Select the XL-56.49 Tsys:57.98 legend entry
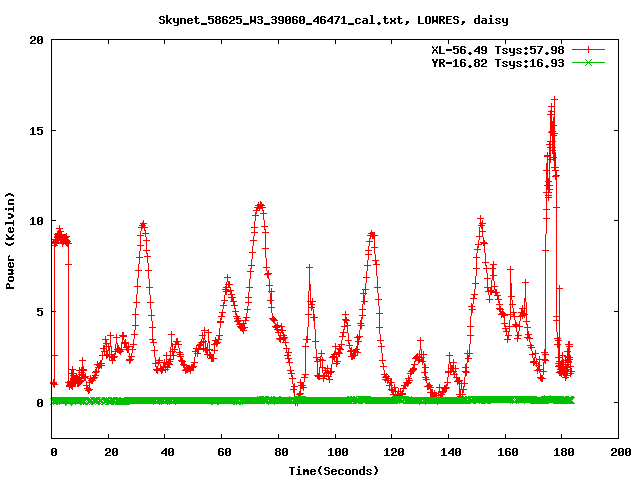640x480 pixels. click(498, 50)
